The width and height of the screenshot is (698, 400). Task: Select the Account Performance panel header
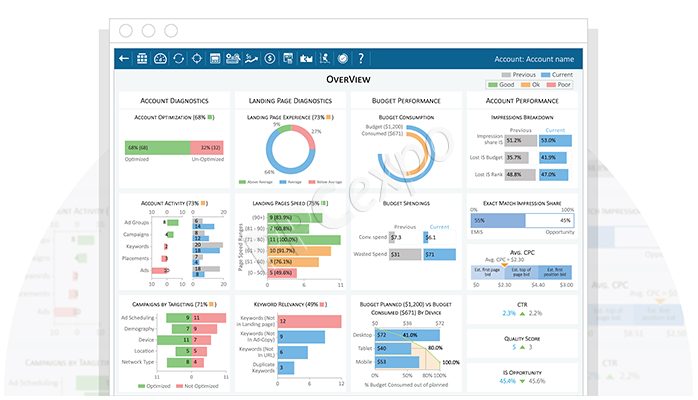[x=522, y=101]
